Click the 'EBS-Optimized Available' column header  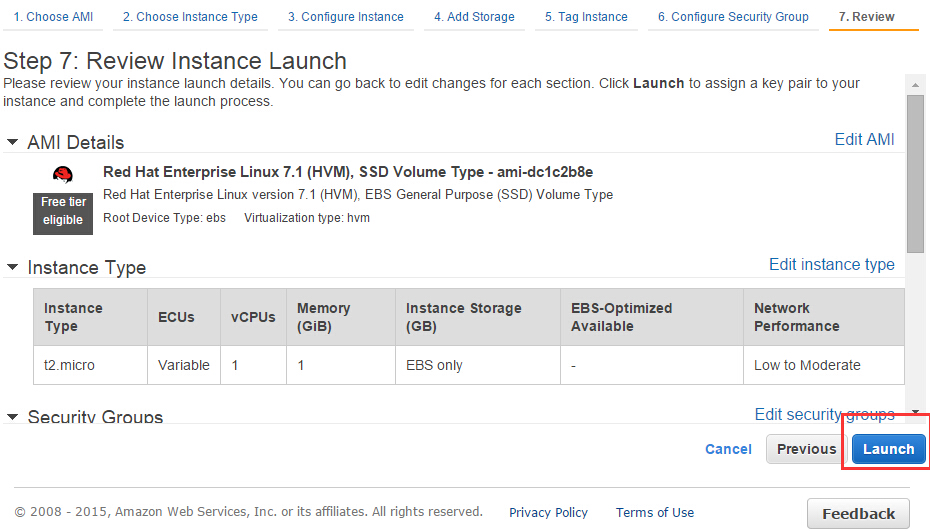(652, 317)
